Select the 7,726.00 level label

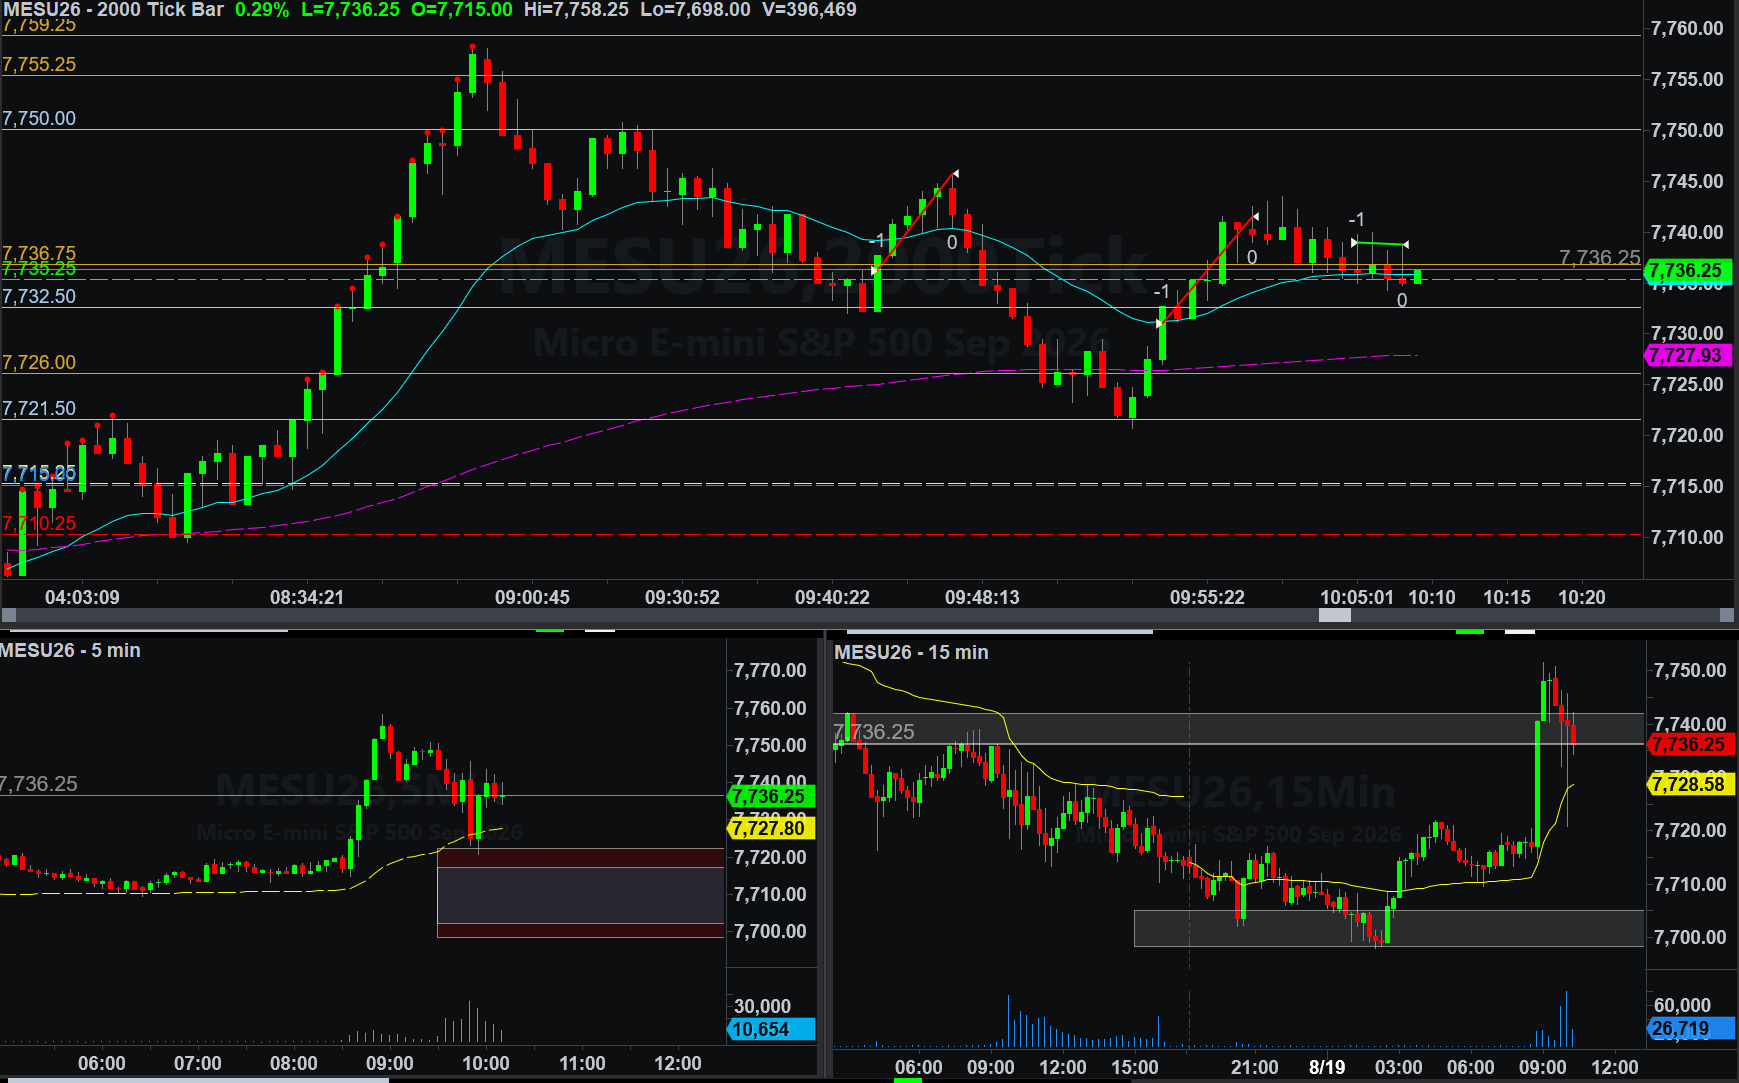tap(39, 362)
